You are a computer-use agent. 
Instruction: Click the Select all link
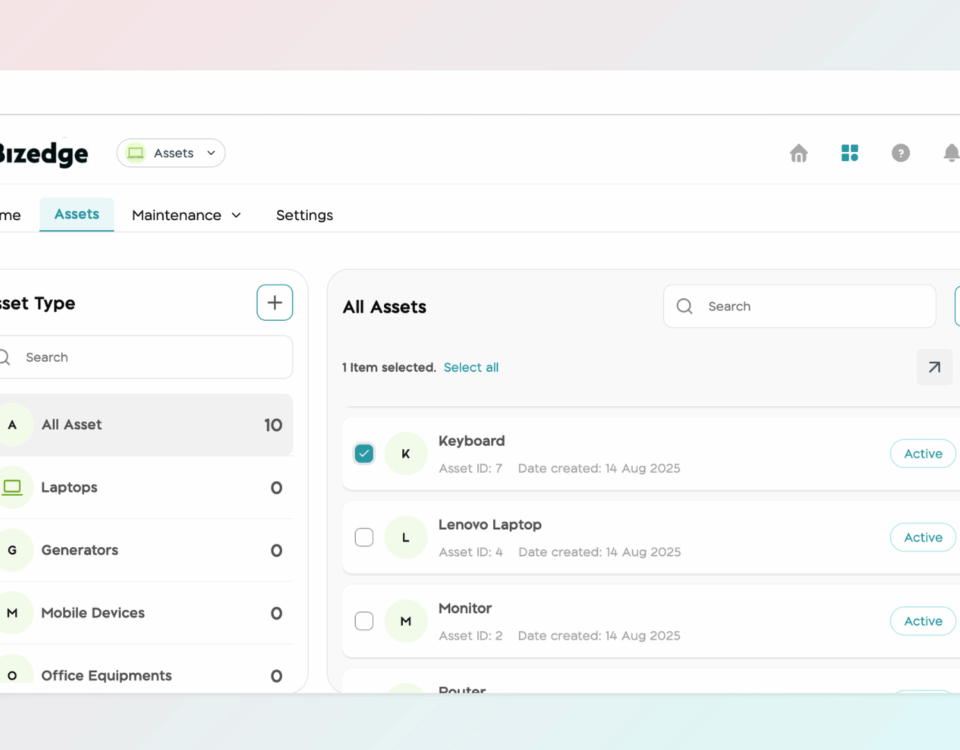[471, 367]
